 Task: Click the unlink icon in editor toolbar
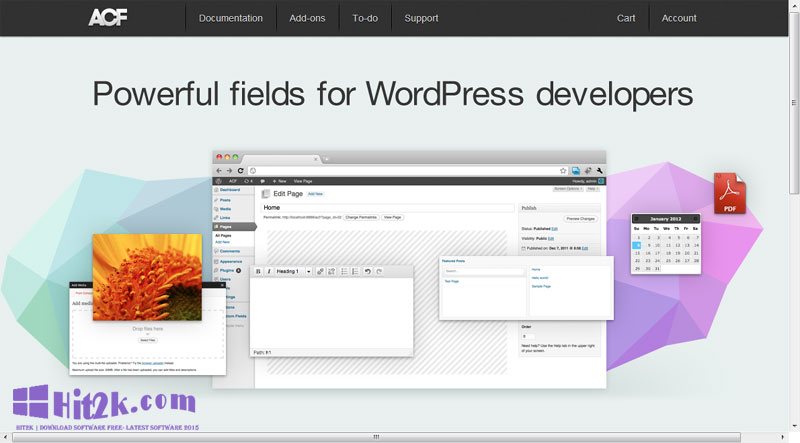332,272
